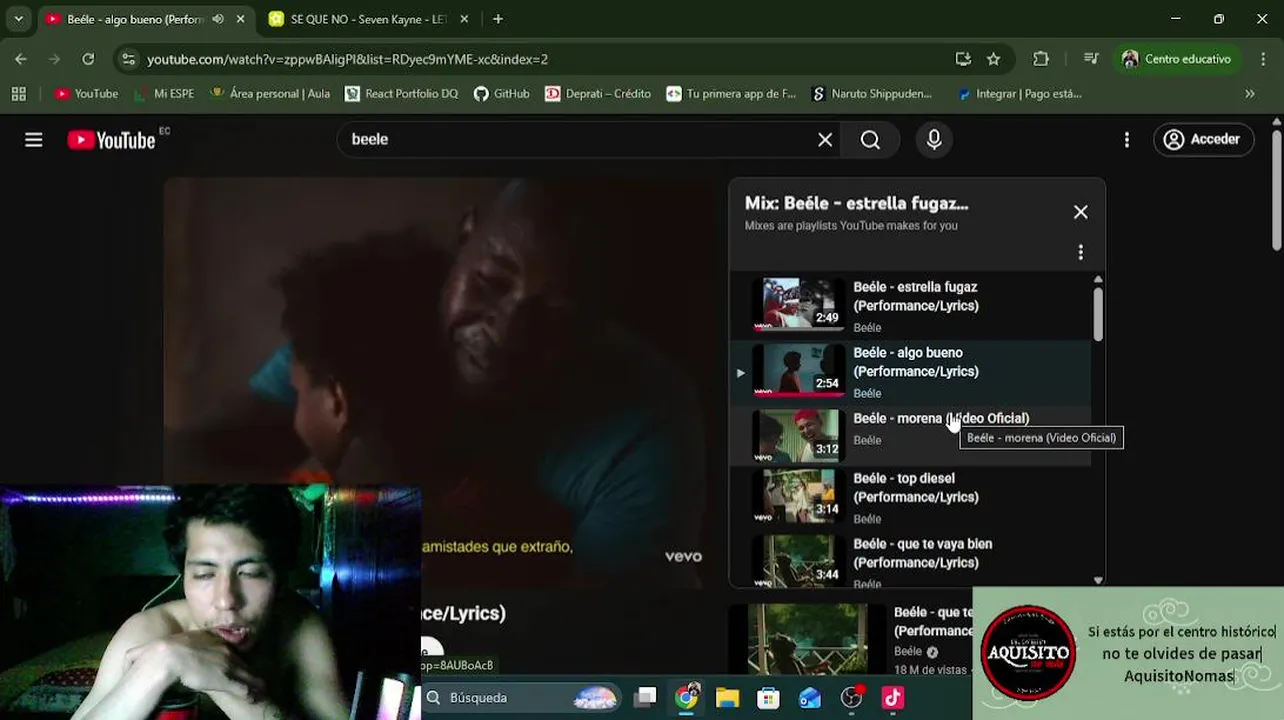Close the 'Beéle - algo bueno' tab
Image resolution: width=1284 pixels, height=720 pixels.
pyautogui.click(x=240, y=19)
